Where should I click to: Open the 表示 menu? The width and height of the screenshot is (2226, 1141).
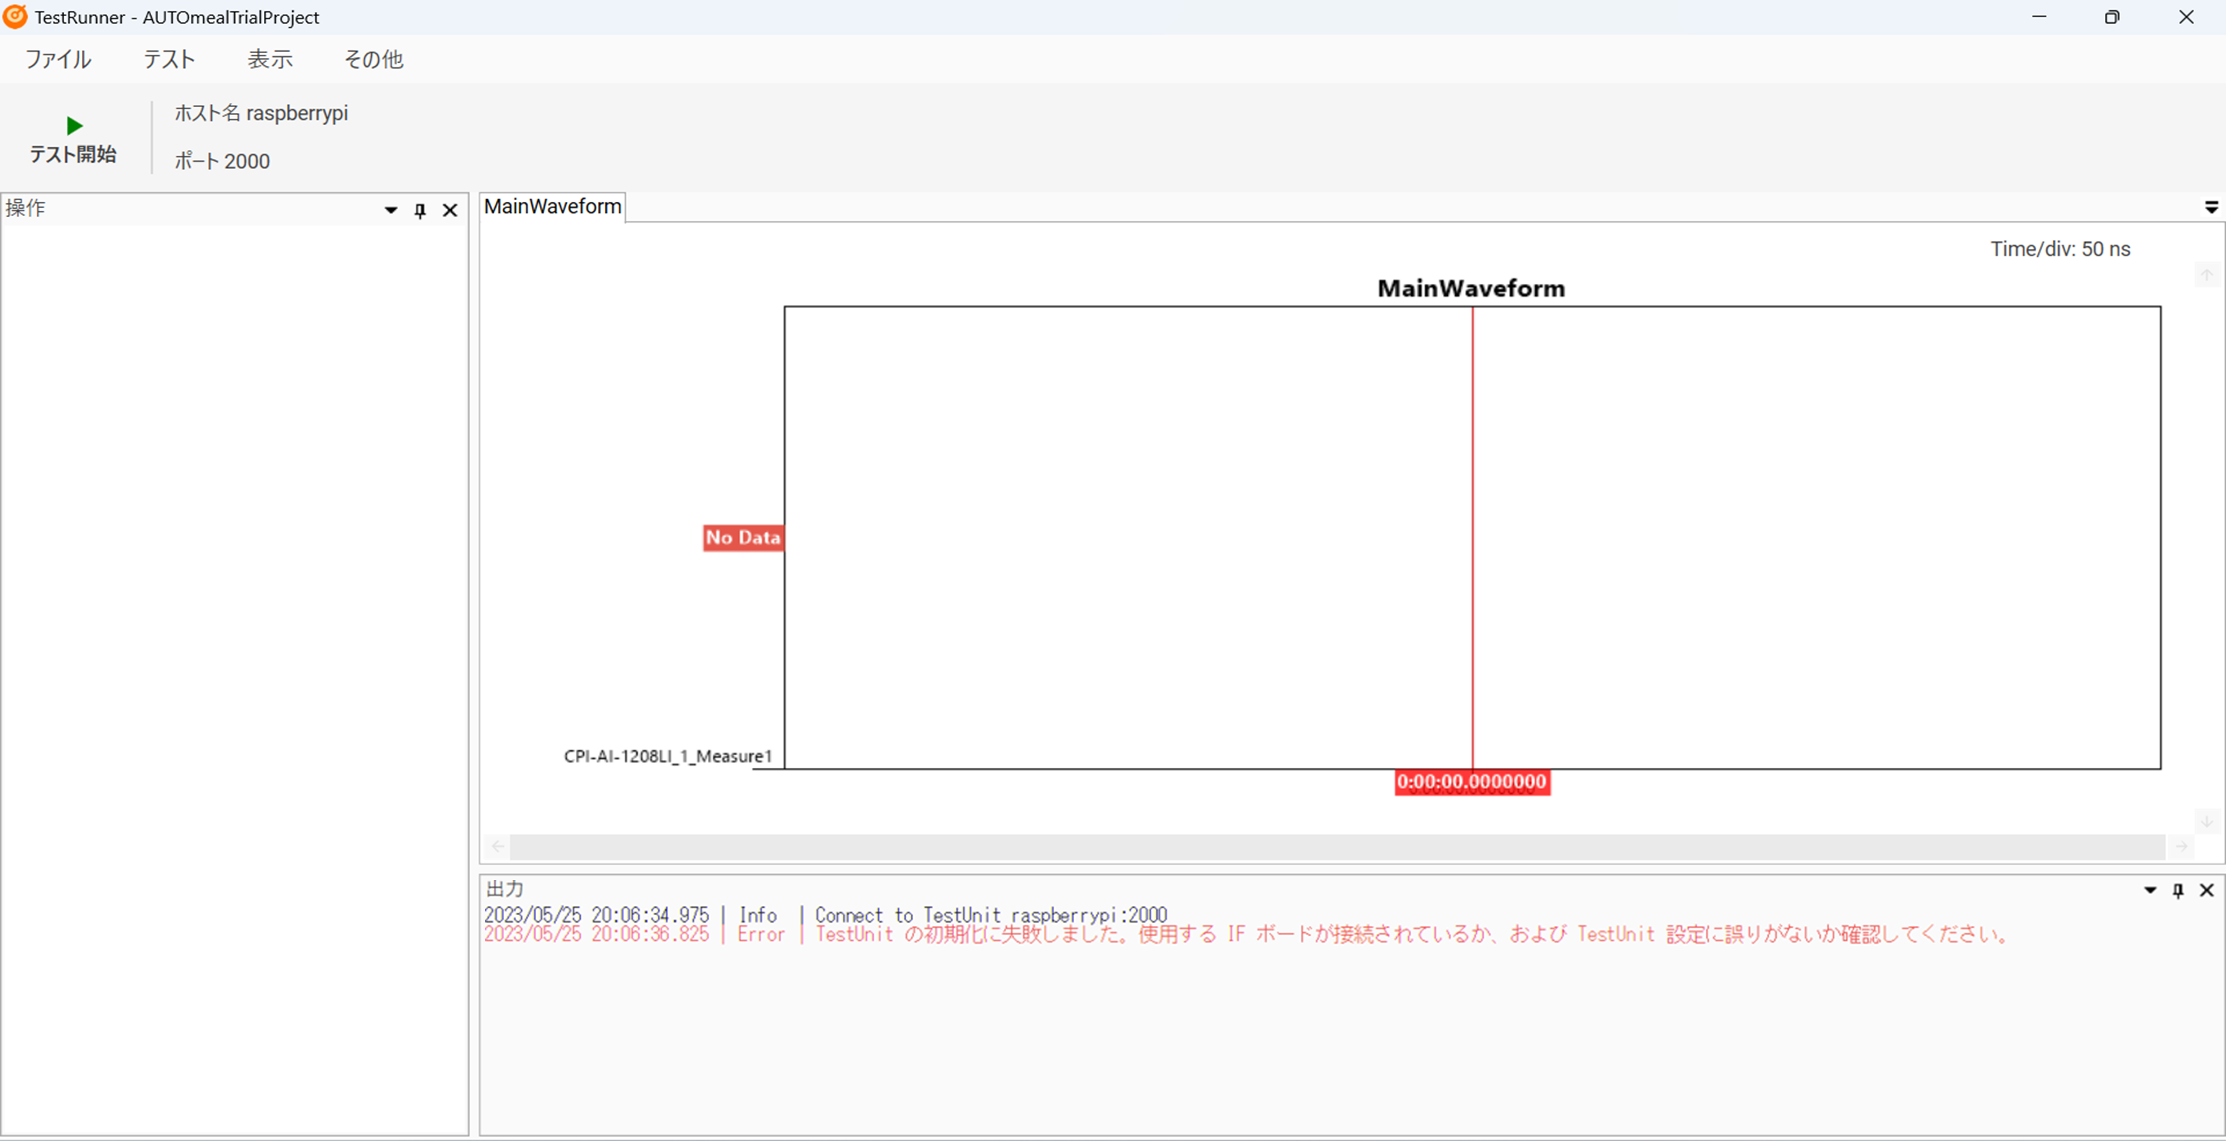pos(270,59)
